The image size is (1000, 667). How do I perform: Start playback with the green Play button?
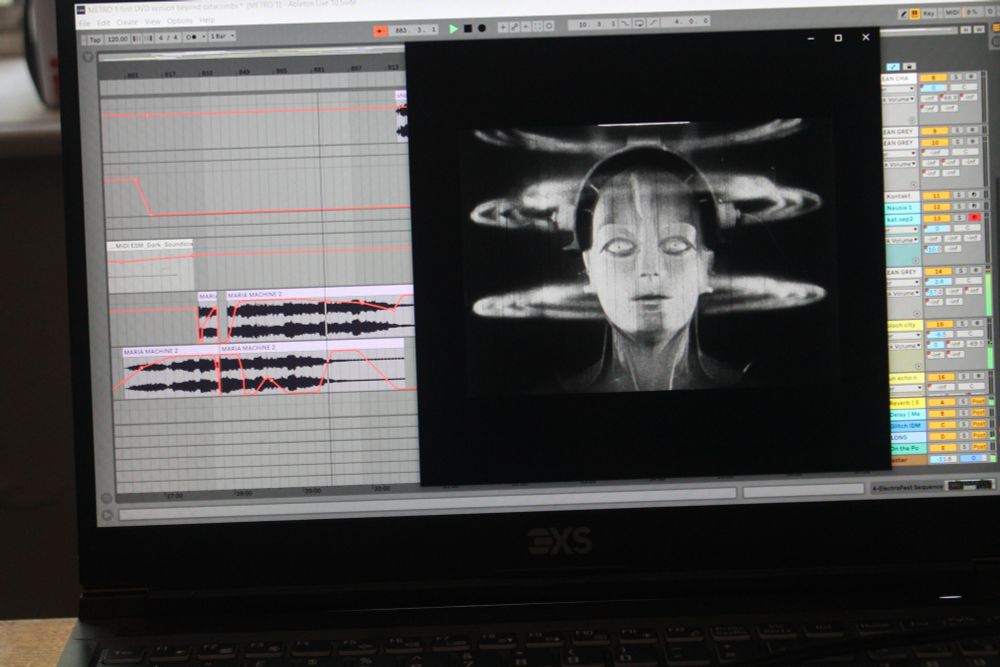coord(453,29)
